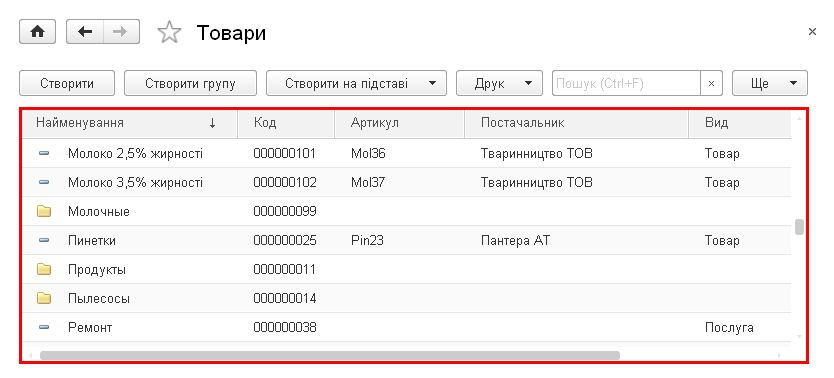This screenshot has width=834, height=378.
Task: Navigate back with the left arrow
Action: pyautogui.click(x=85, y=32)
